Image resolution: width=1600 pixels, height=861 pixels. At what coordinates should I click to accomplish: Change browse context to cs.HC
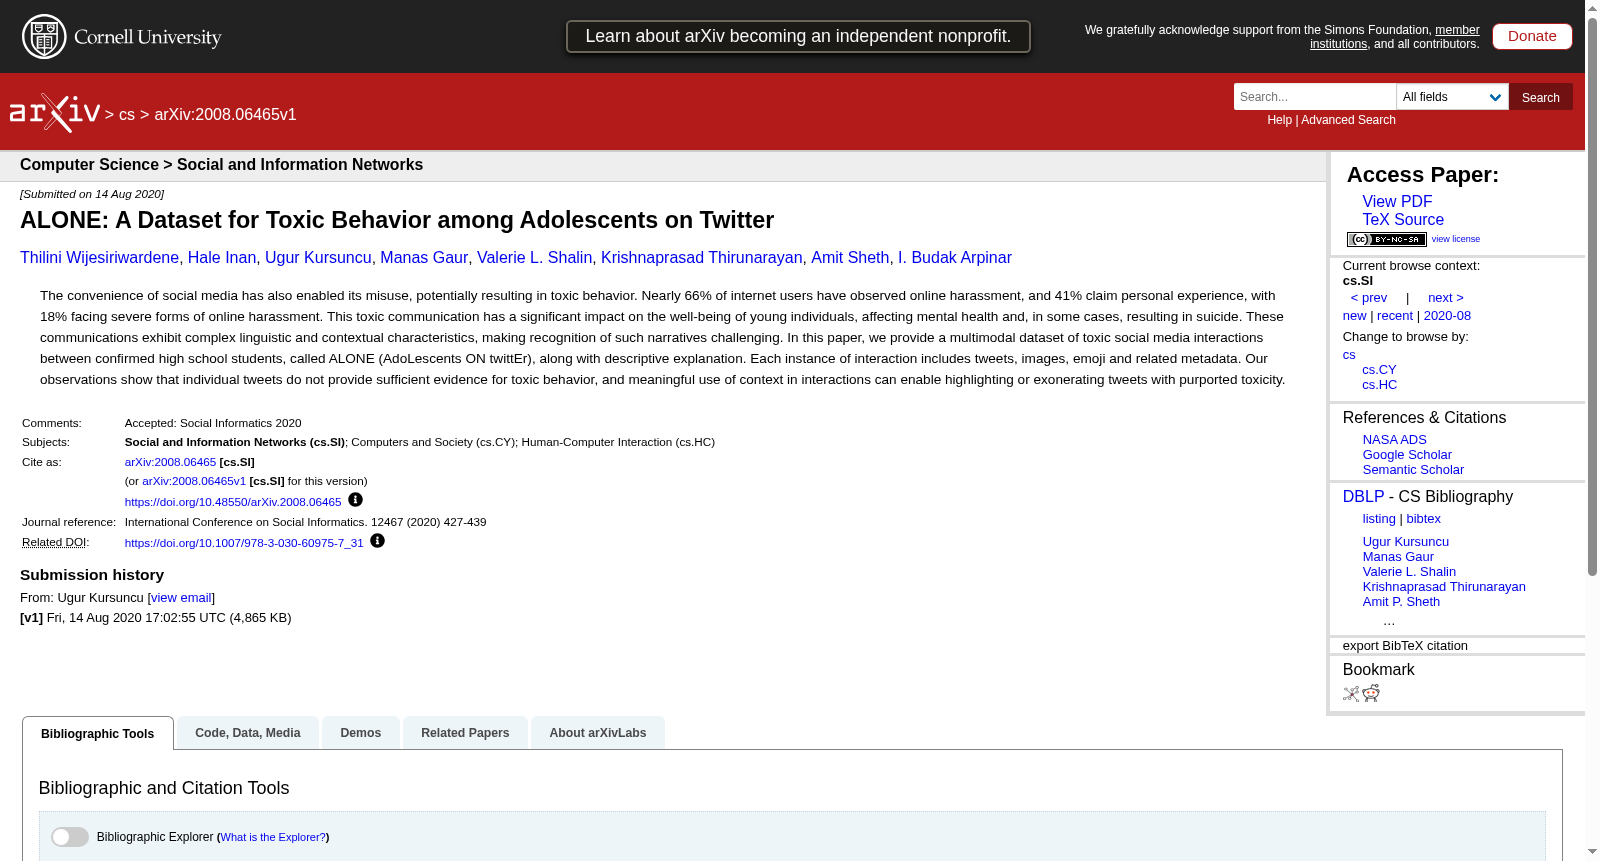(1380, 385)
